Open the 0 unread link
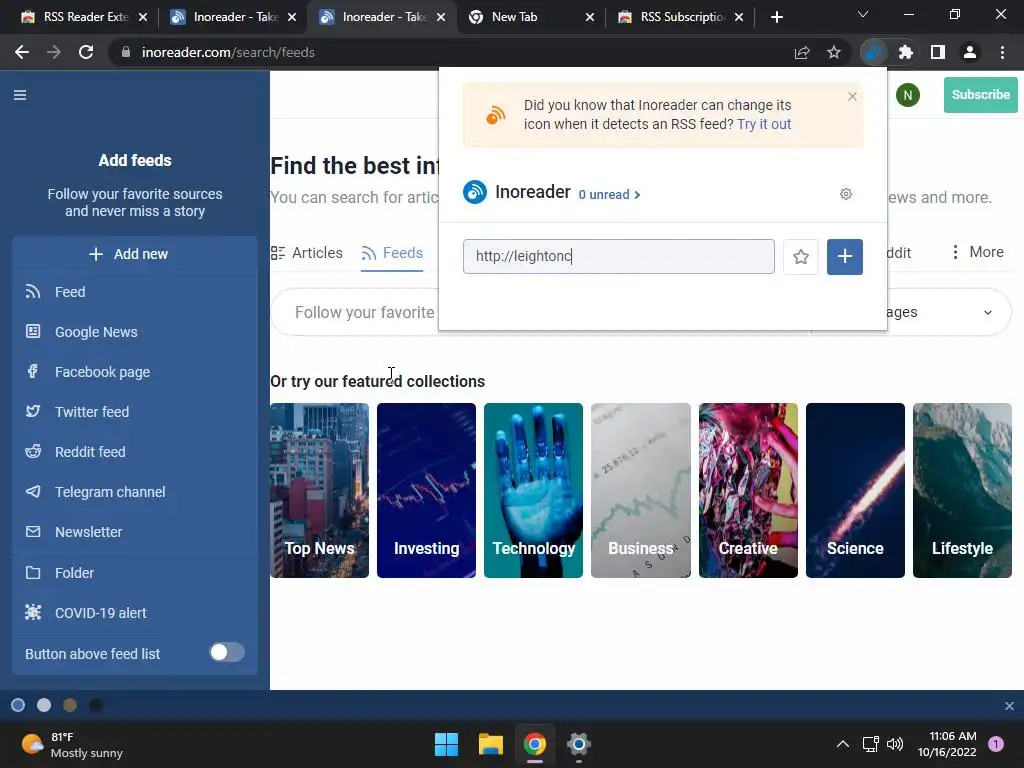Image resolution: width=1024 pixels, height=768 pixels. click(609, 195)
